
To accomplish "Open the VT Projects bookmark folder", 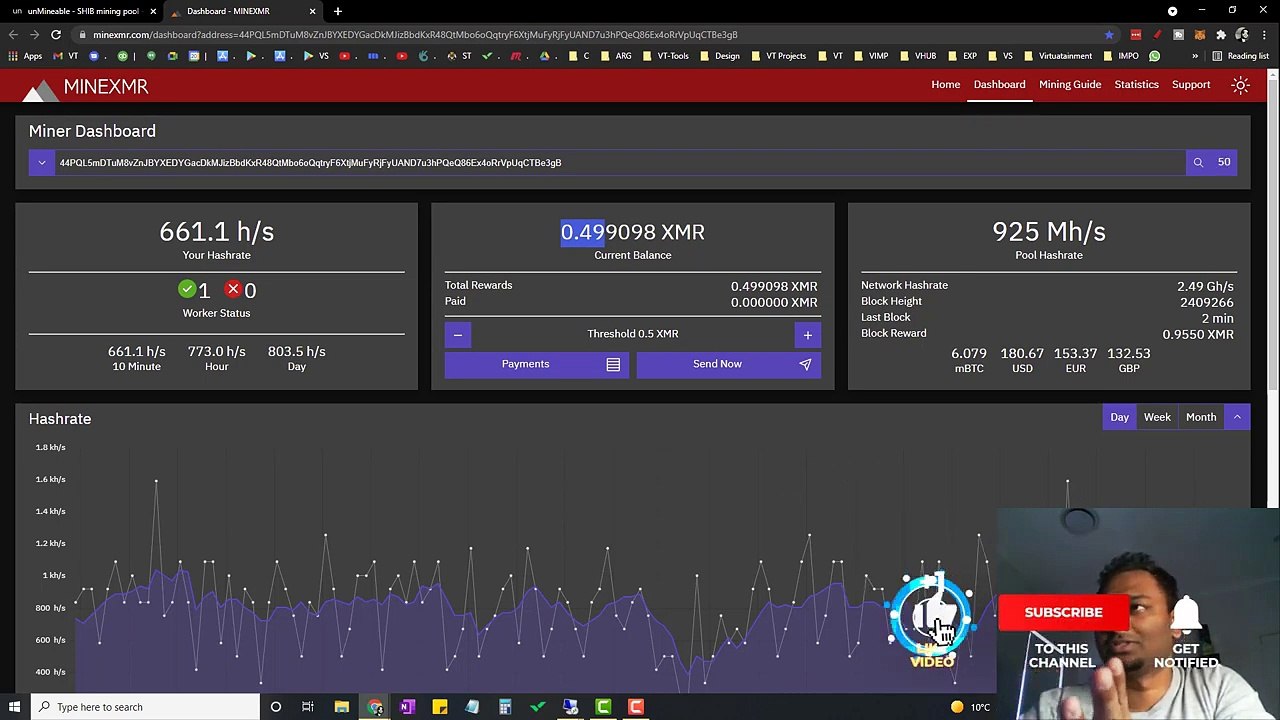I will tap(779, 56).
